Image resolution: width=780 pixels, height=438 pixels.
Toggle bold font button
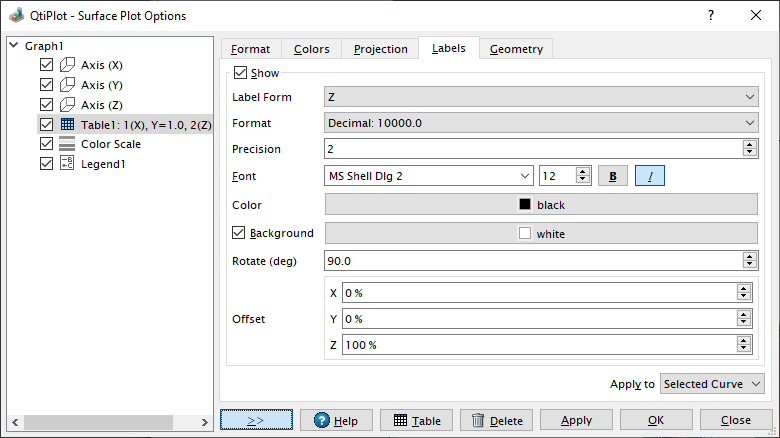click(x=612, y=176)
